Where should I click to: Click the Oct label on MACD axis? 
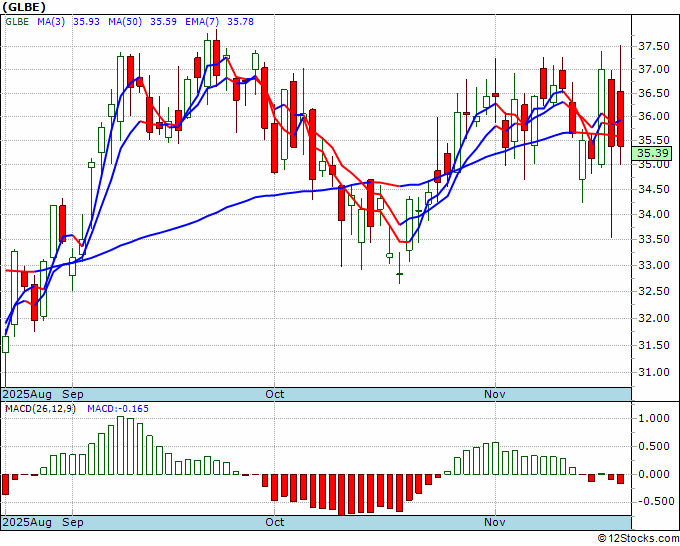coord(275,522)
